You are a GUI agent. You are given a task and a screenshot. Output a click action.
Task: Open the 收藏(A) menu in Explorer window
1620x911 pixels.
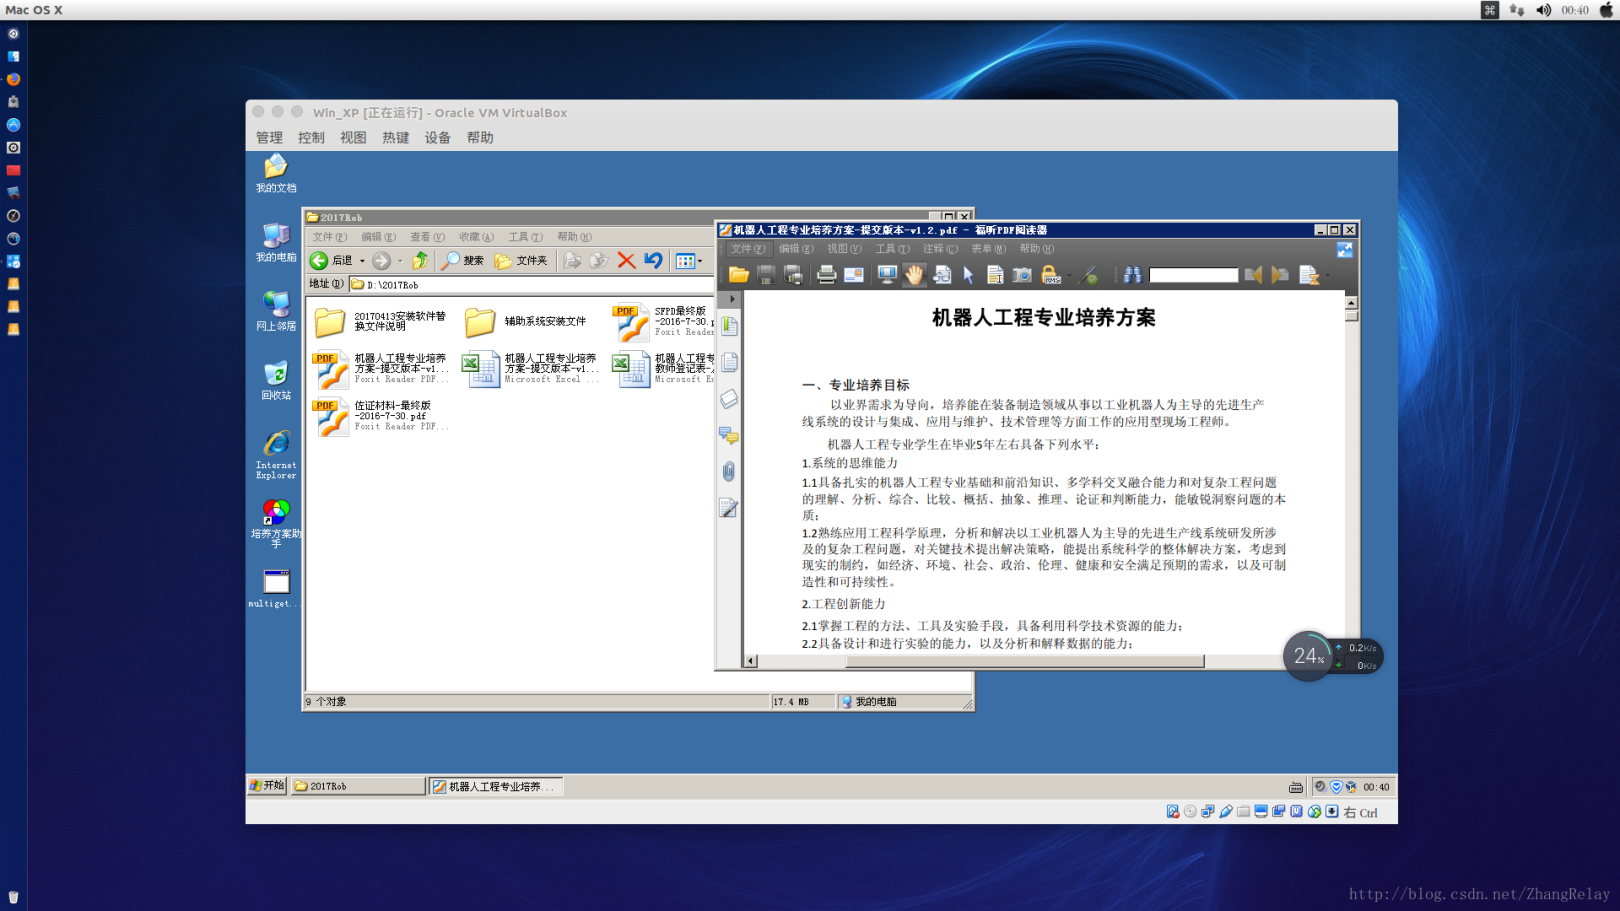tap(476, 237)
